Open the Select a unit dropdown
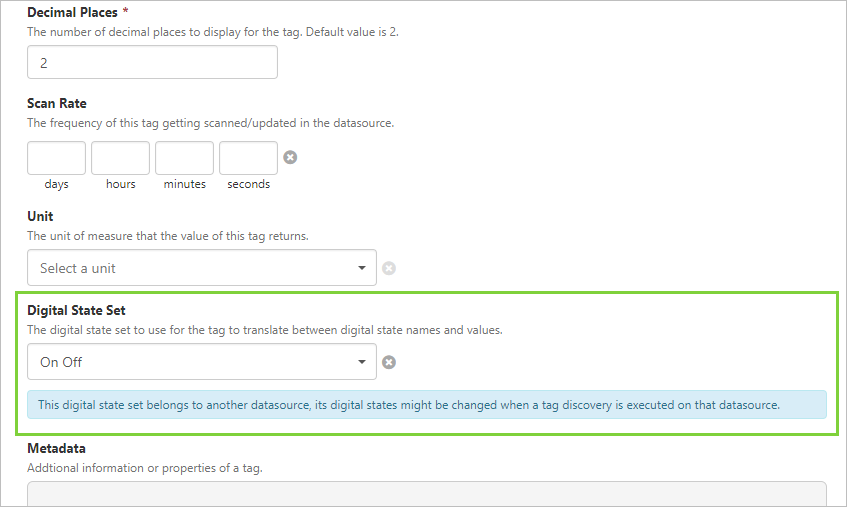This screenshot has width=847, height=507. [x=201, y=268]
